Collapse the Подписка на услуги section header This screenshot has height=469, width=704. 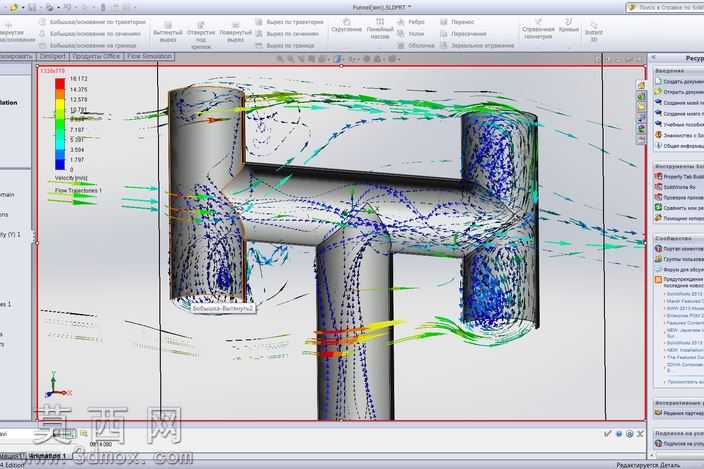coord(678,433)
